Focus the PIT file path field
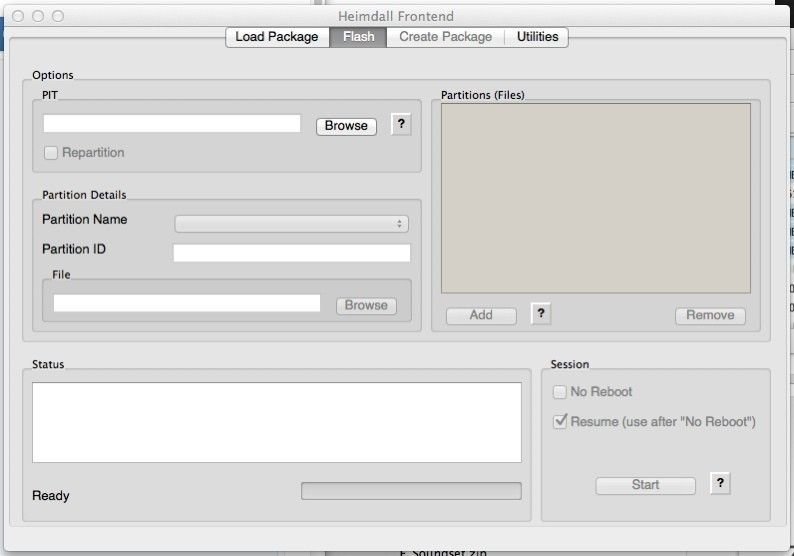 click(x=172, y=124)
